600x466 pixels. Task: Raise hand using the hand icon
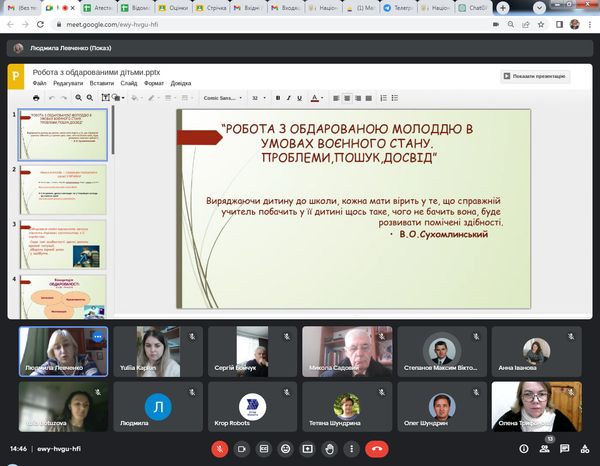coord(330,449)
